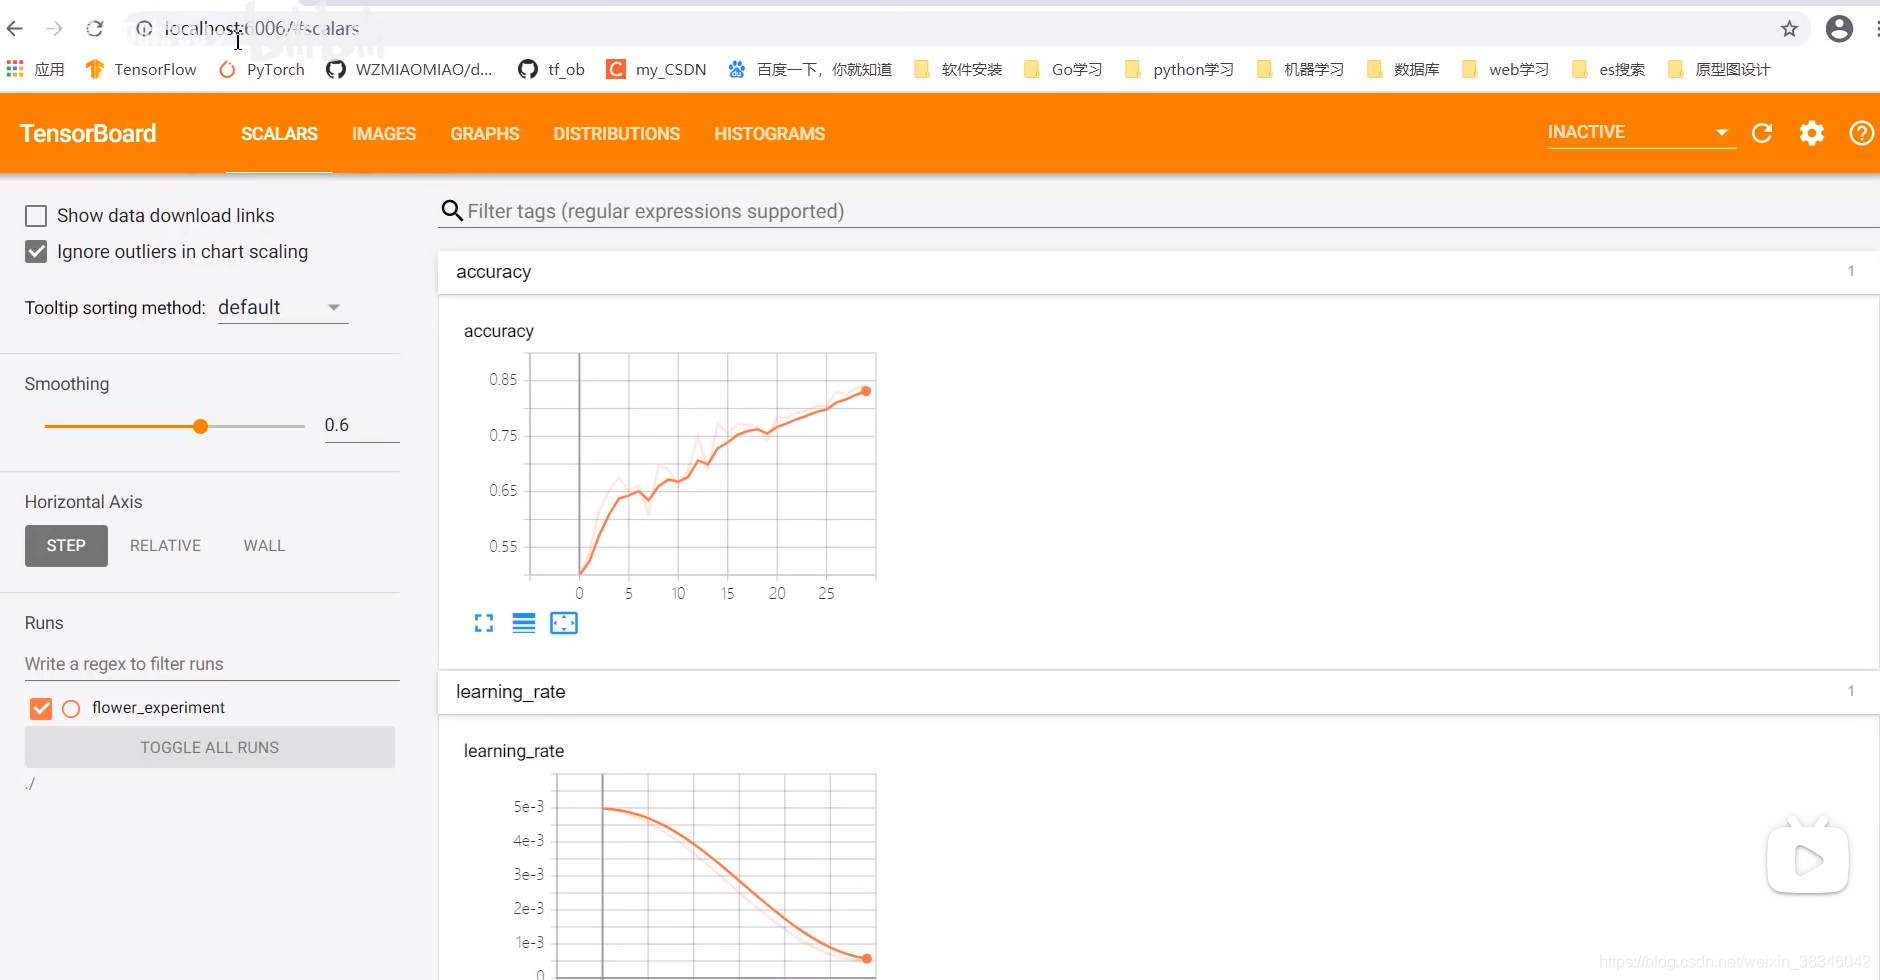Screen dimensions: 1880x980
Task: Uncheck Ignore outliers in chart scaling
Action: pos(36,252)
